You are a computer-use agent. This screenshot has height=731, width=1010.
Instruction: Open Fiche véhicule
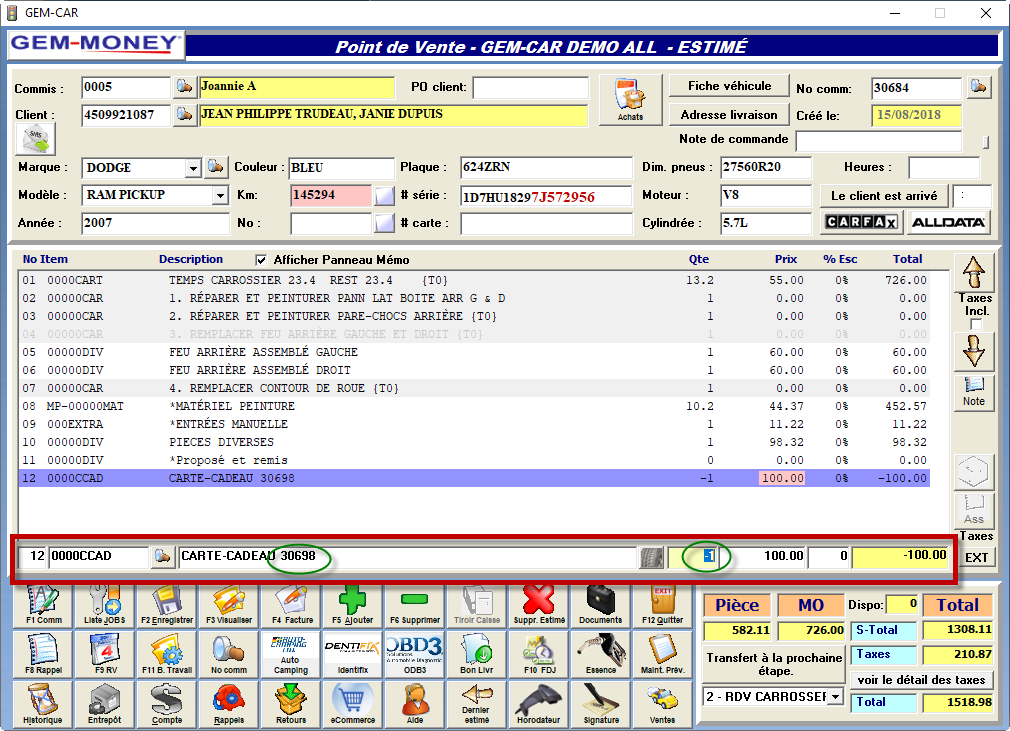(x=729, y=86)
